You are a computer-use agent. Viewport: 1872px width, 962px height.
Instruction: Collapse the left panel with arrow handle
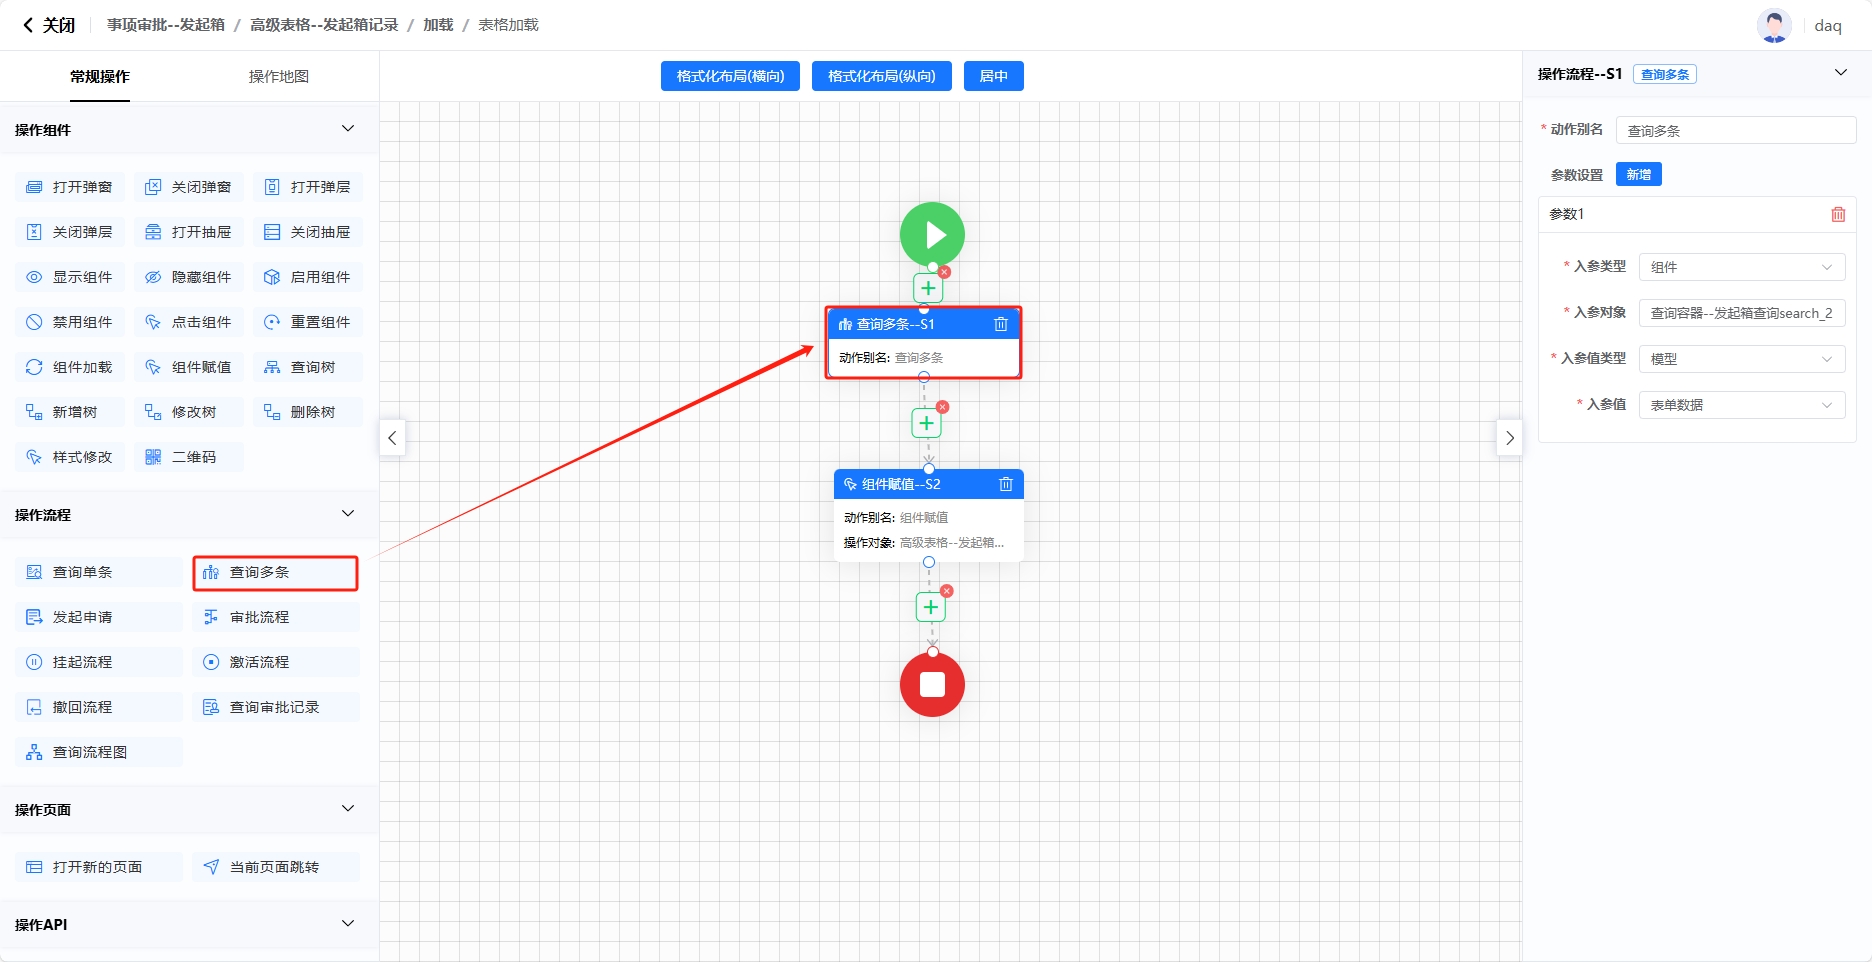[392, 438]
